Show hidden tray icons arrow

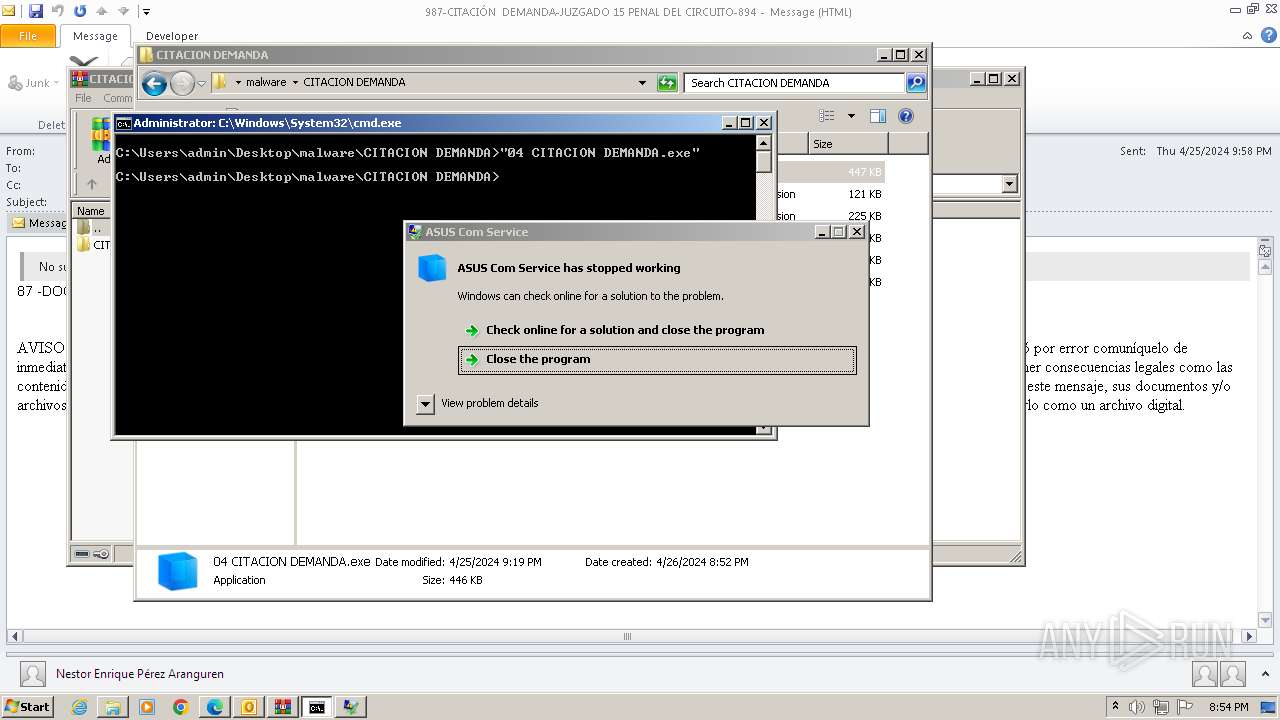point(1115,707)
